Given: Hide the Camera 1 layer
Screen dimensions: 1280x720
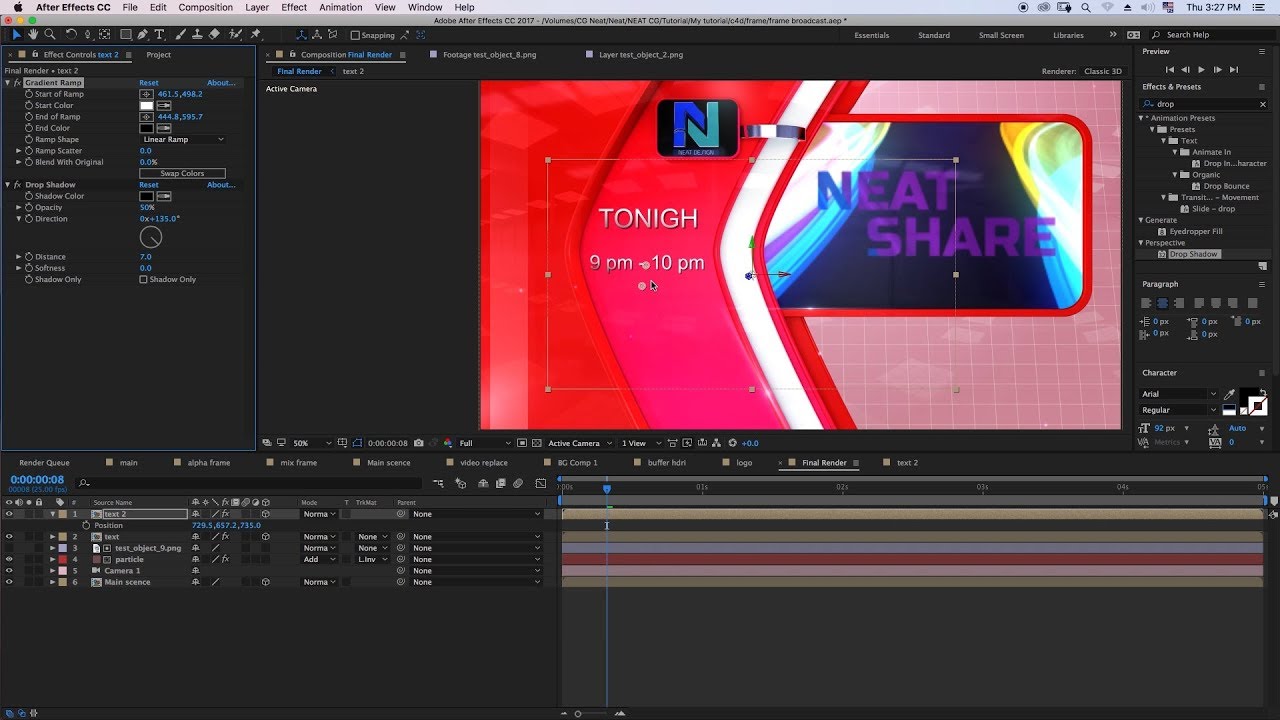Looking at the screenshot, I should click(x=9, y=571).
